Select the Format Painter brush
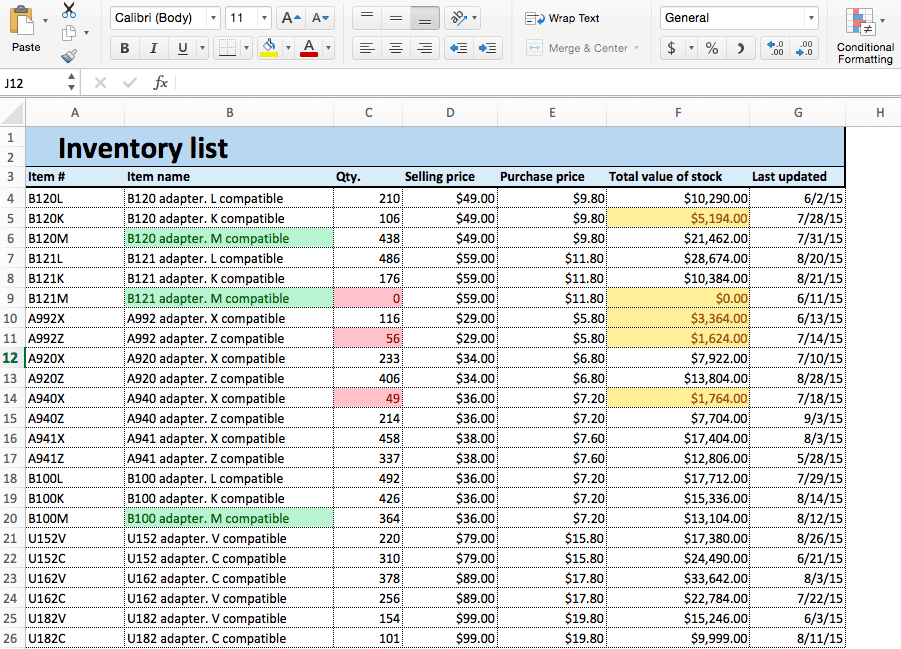This screenshot has height=649, width=901. [69, 56]
